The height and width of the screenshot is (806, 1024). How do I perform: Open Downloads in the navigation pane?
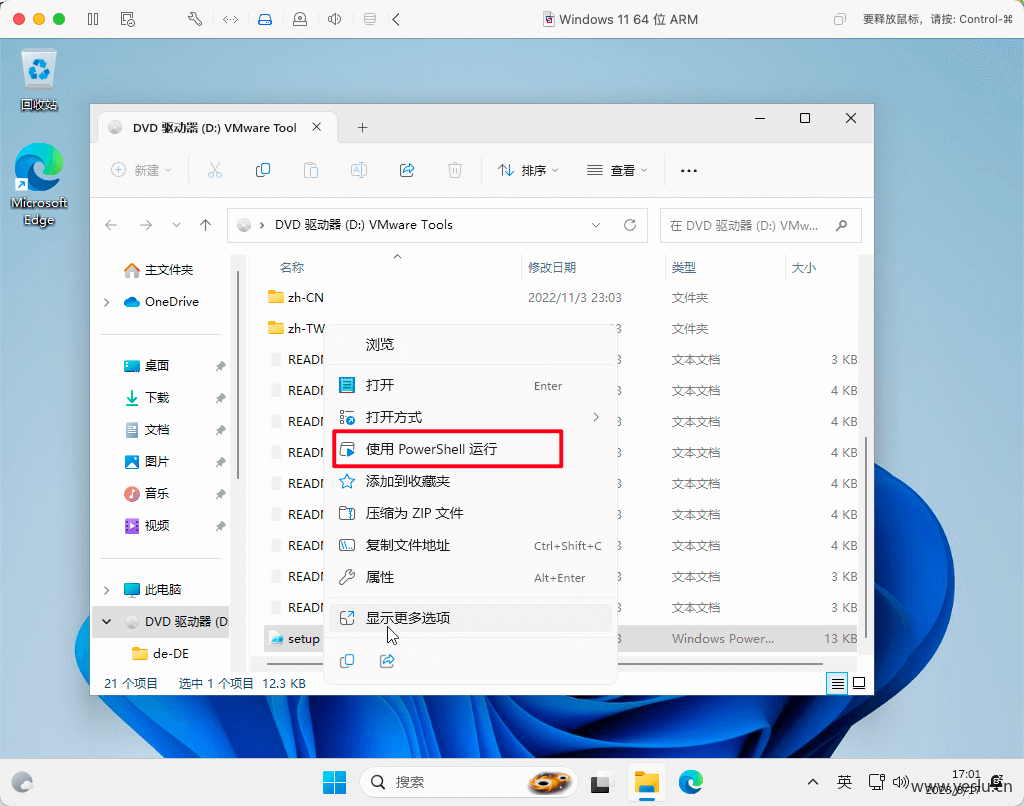click(x=147, y=398)
